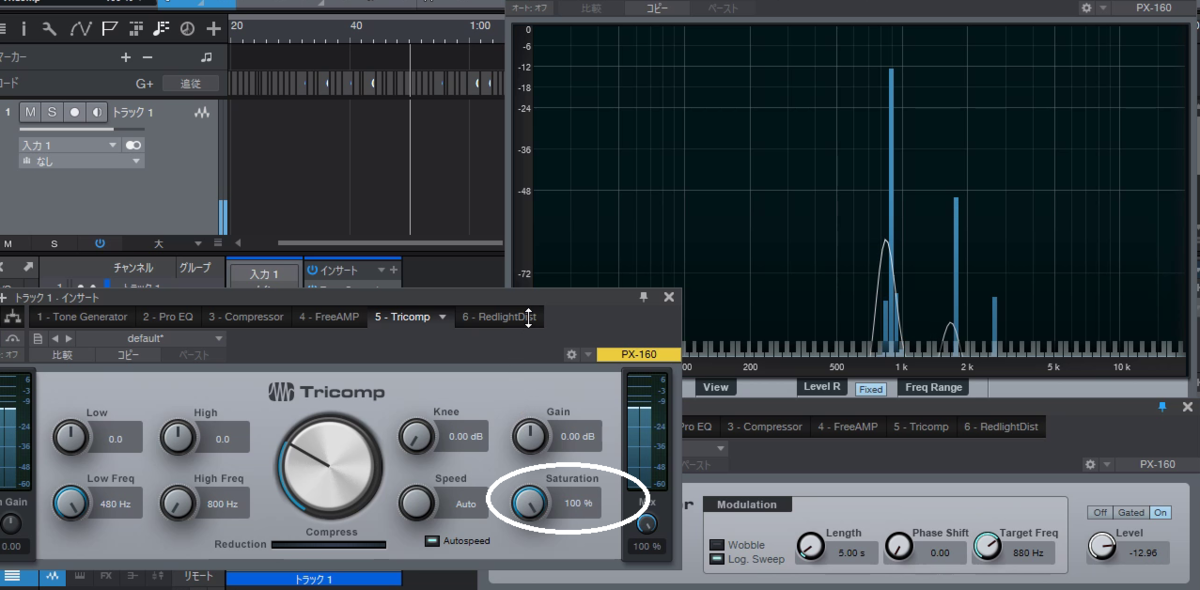Image resolution: width=1200 pixels, height=590 pixels.
Task: Toggle the Autospeed checkbox in Tricomp
Action: (x=432, y=541)
